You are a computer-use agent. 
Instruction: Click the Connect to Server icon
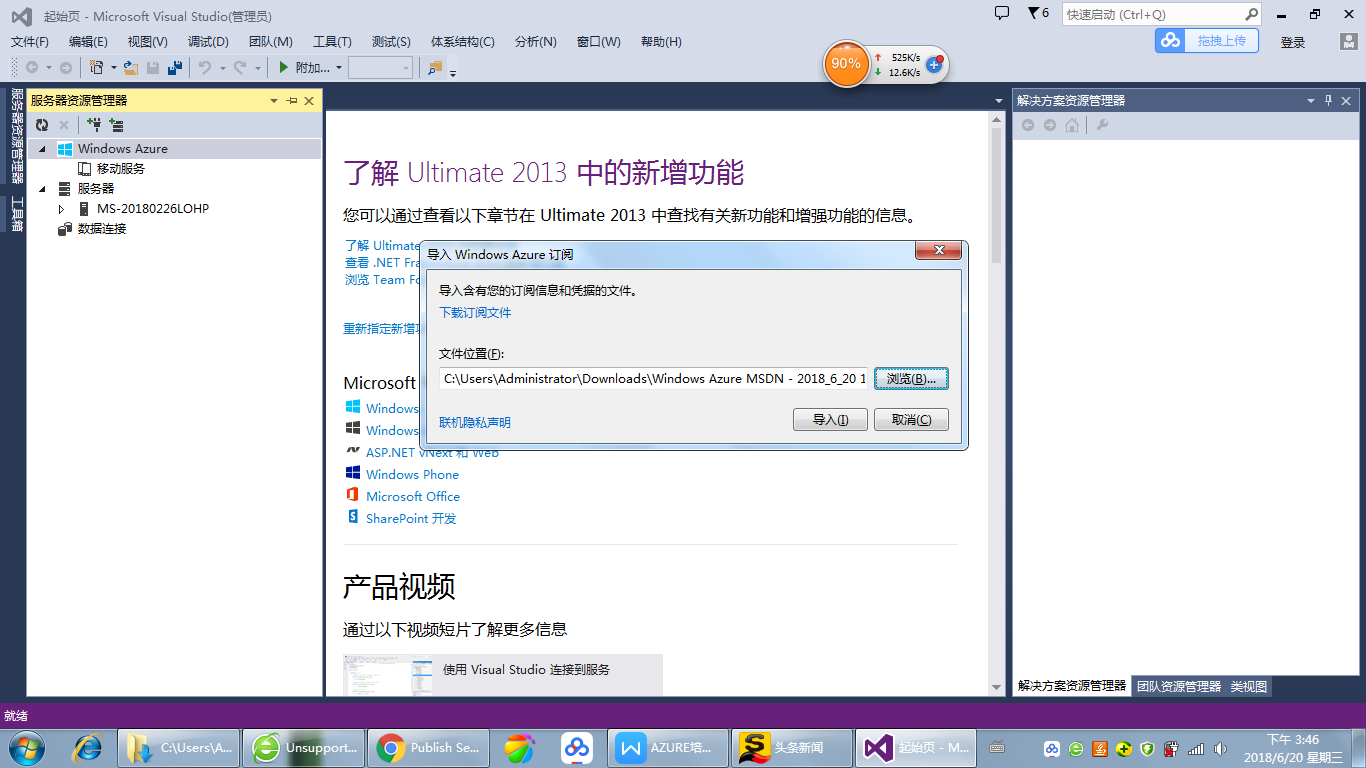click(116, 125)
